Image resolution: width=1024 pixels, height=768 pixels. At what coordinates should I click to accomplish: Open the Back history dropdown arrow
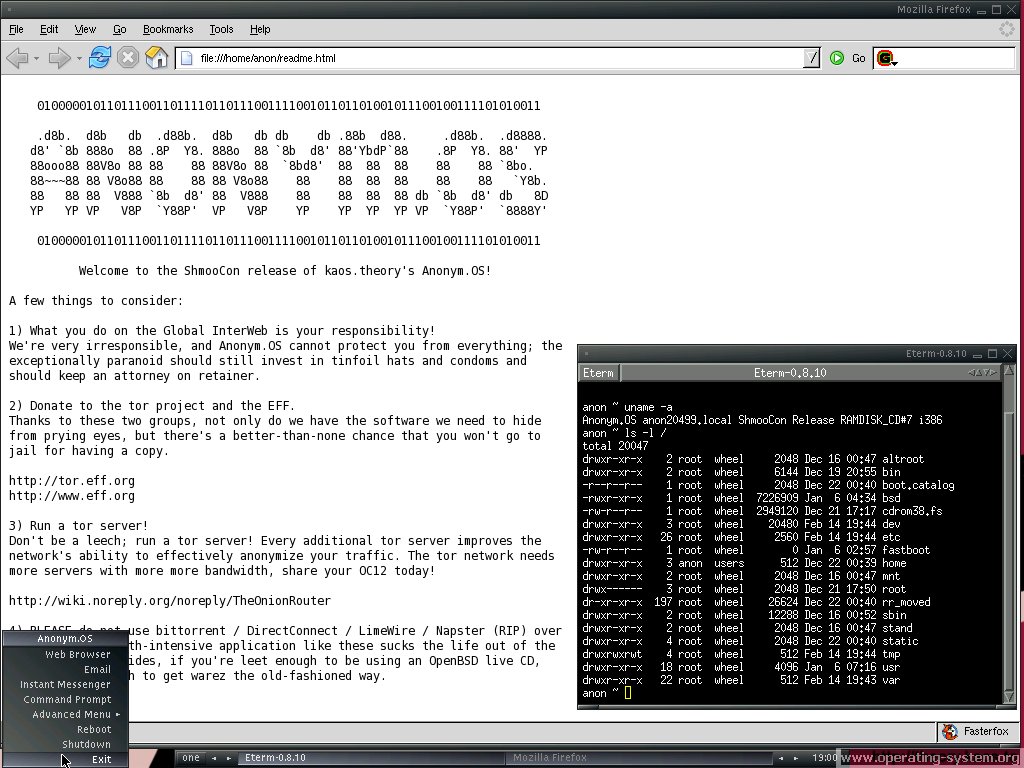point(36,58)
